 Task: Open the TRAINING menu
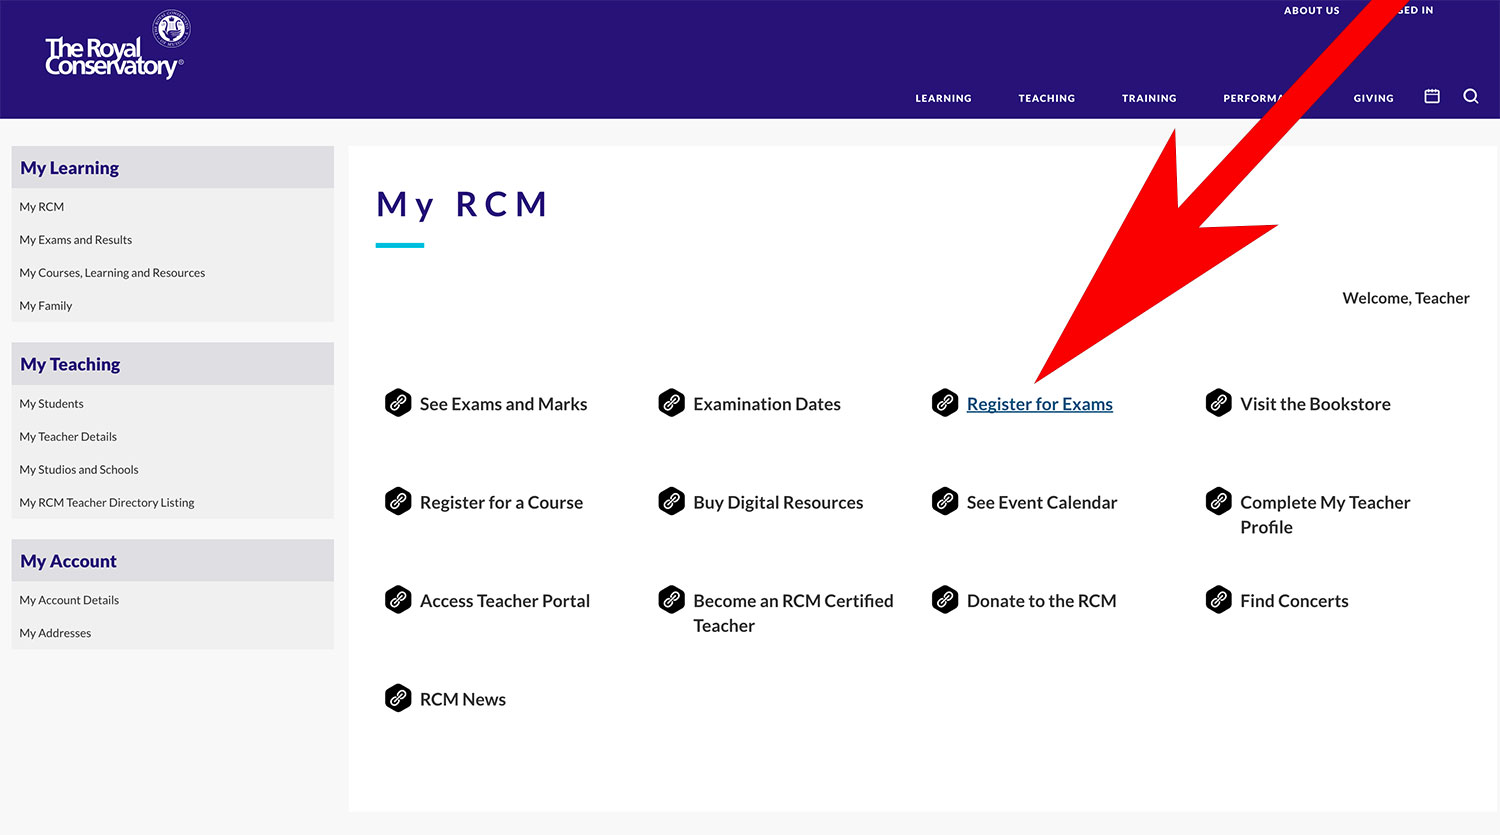[x=1148, y=98]
